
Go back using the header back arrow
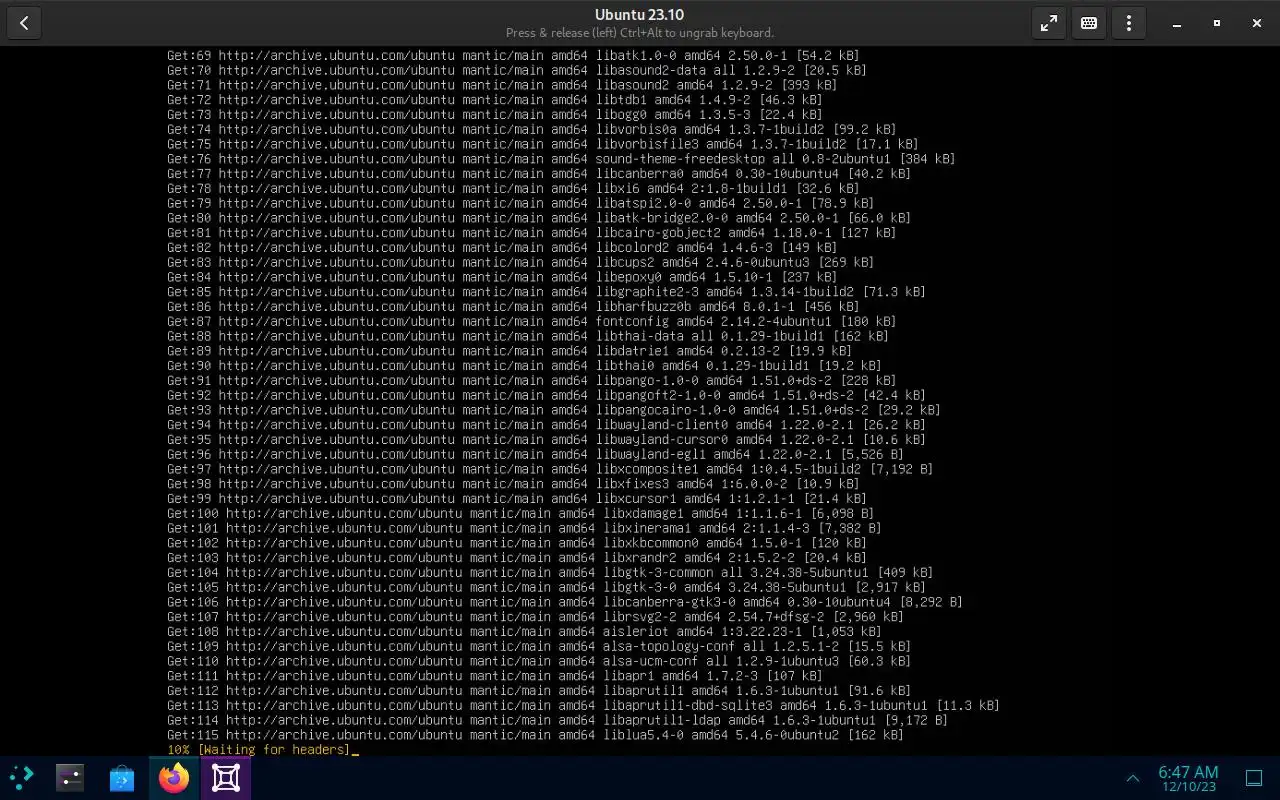click(x=24, y=23)
